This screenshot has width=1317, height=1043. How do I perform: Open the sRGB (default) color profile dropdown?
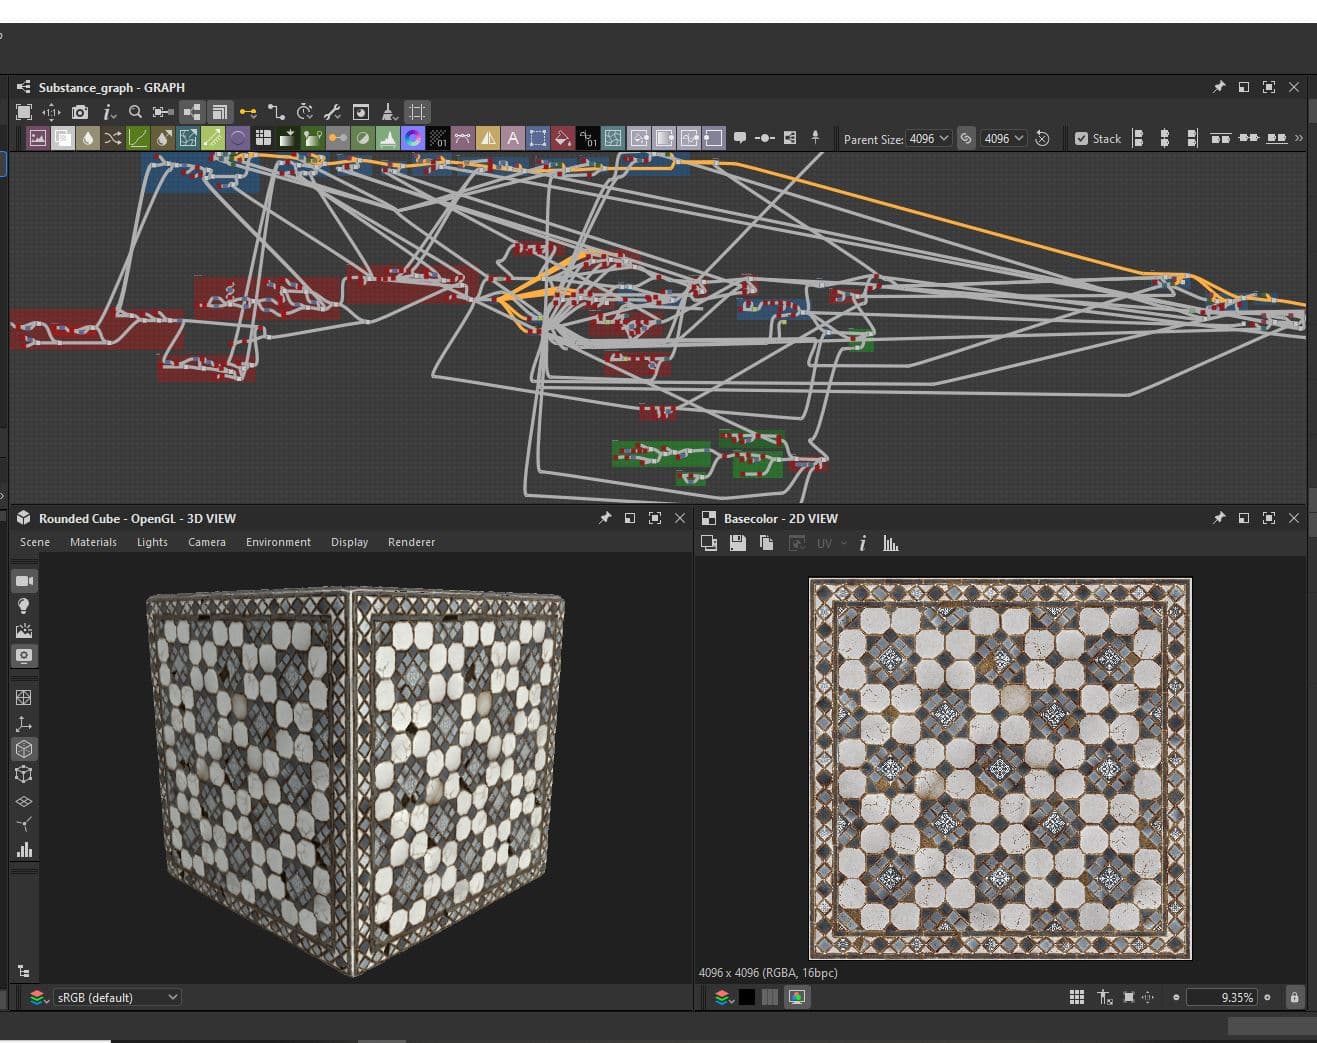pyautogui.click(x=117, y=997)
